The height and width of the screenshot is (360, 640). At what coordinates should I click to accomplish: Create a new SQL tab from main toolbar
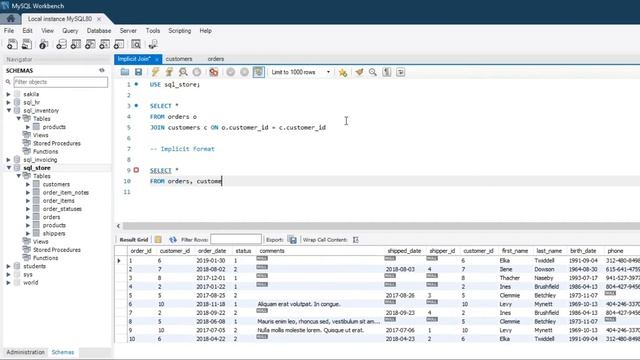coord(12,44)
